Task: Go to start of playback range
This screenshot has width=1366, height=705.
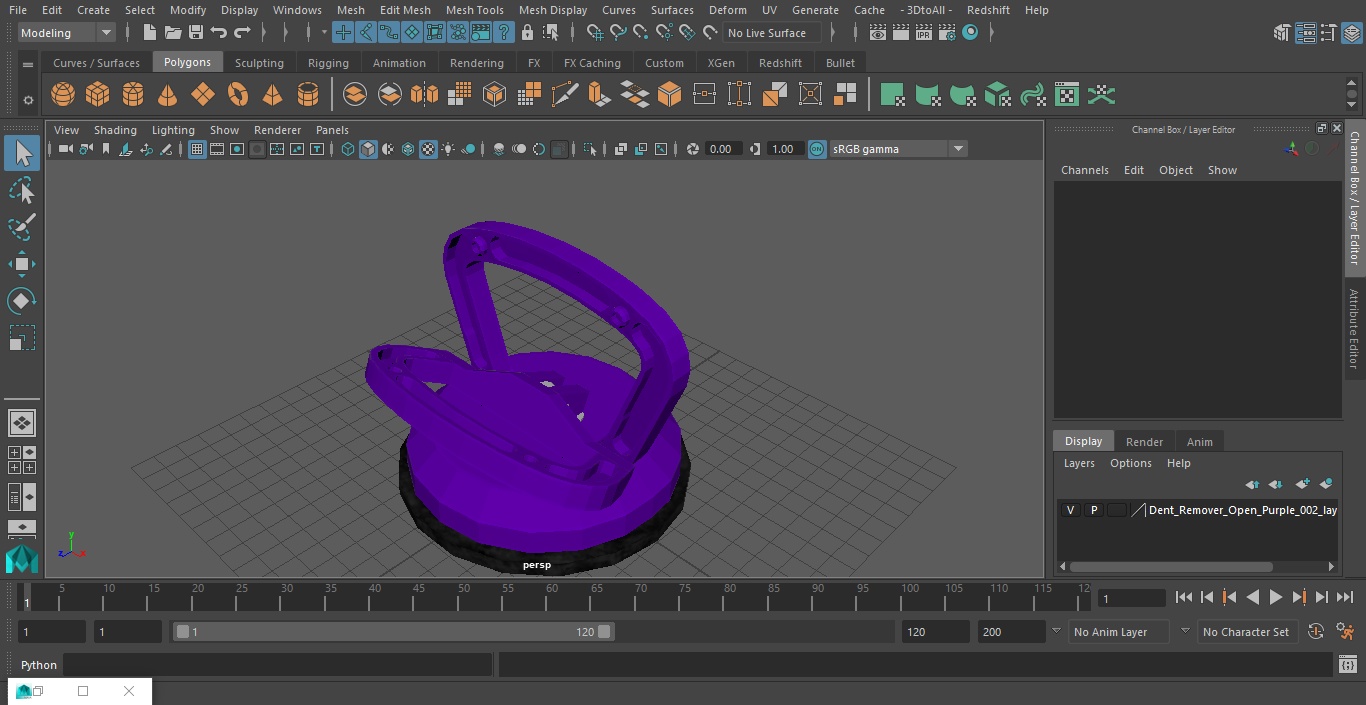Action: pyautogui.click(x=1183, y=597)
